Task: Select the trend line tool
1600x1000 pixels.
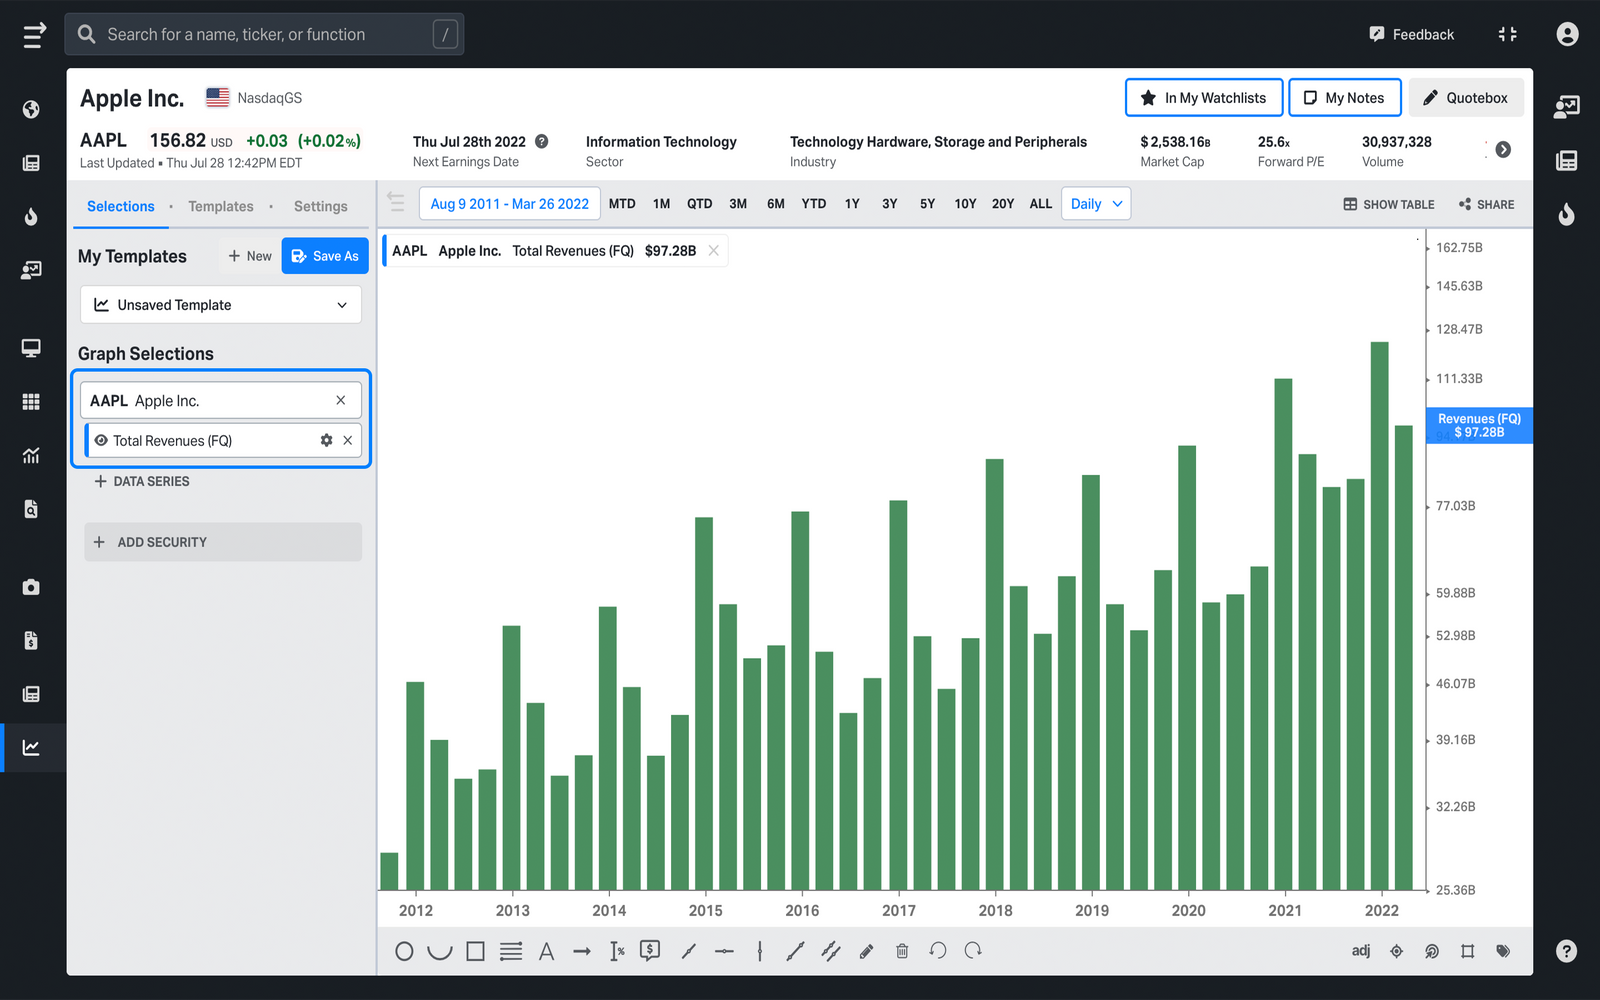Action: 795,951
